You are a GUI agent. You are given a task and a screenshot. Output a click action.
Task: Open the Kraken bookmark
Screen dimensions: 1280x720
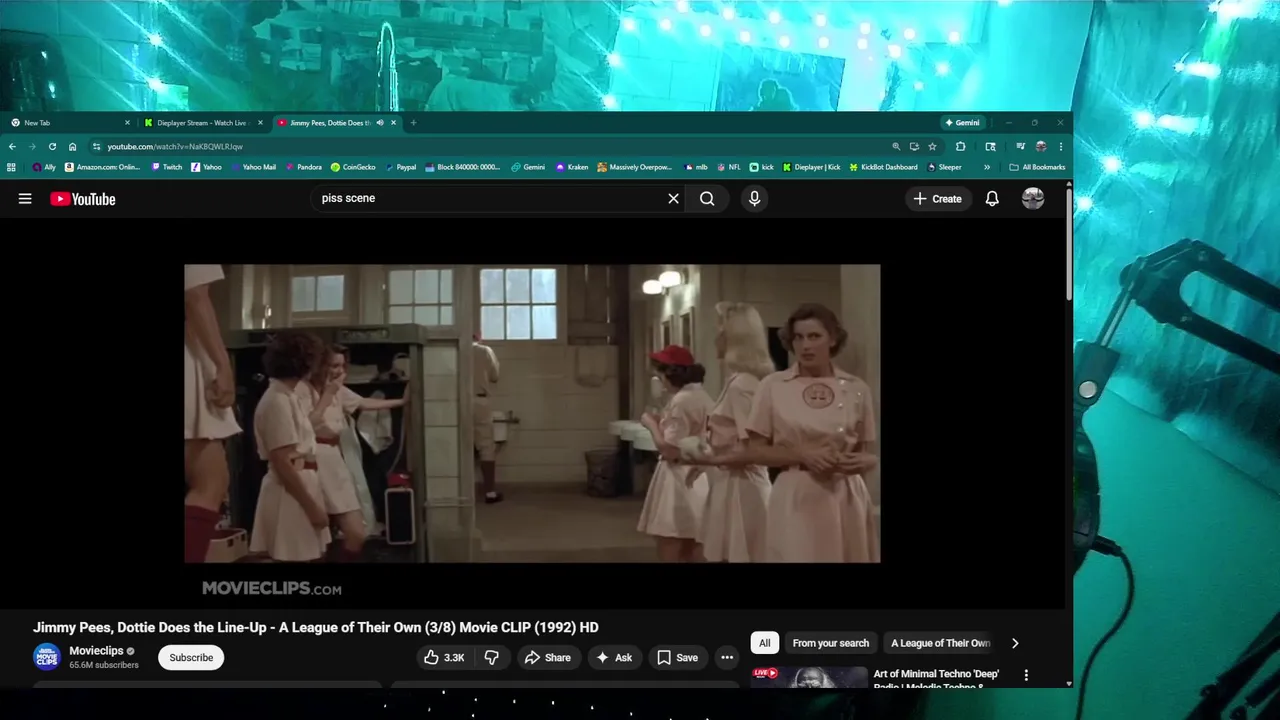(x=572, y=167)
